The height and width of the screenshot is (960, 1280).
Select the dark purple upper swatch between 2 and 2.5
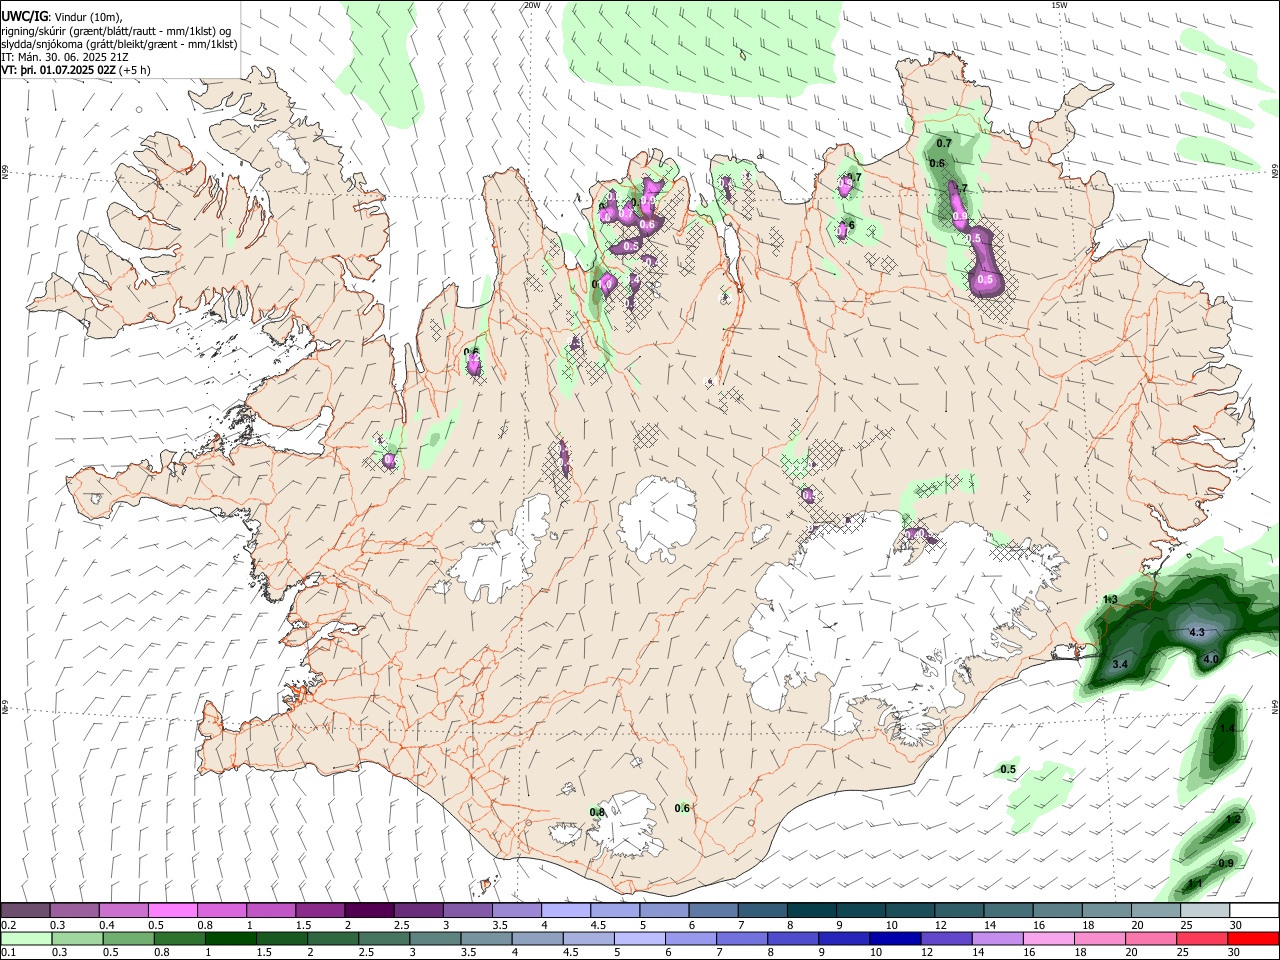coord(368,911)
